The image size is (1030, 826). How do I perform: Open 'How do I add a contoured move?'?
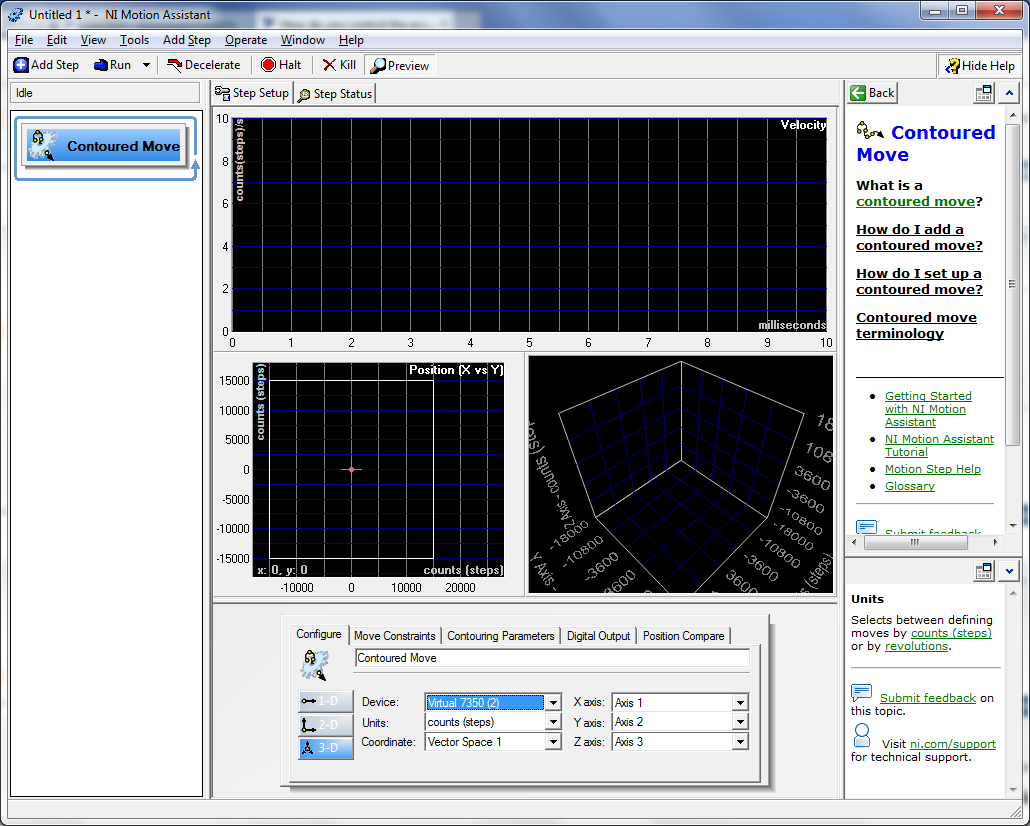click(919, 237)
